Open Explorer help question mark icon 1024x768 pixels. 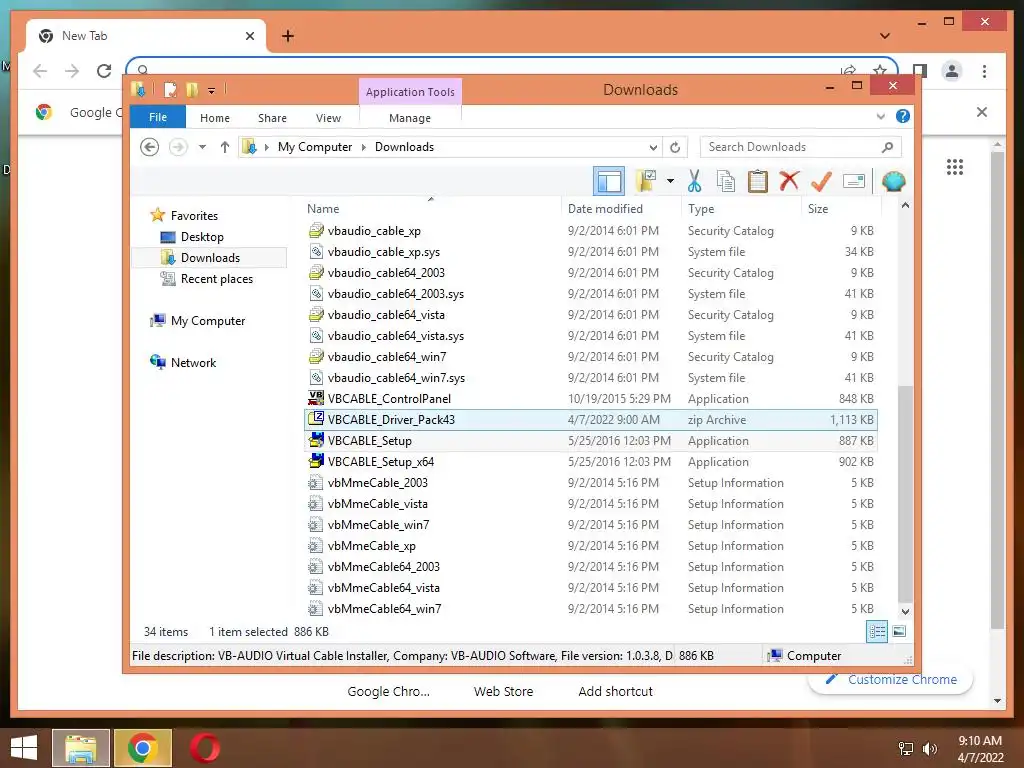pyautogui.click(x=903, y=116)
